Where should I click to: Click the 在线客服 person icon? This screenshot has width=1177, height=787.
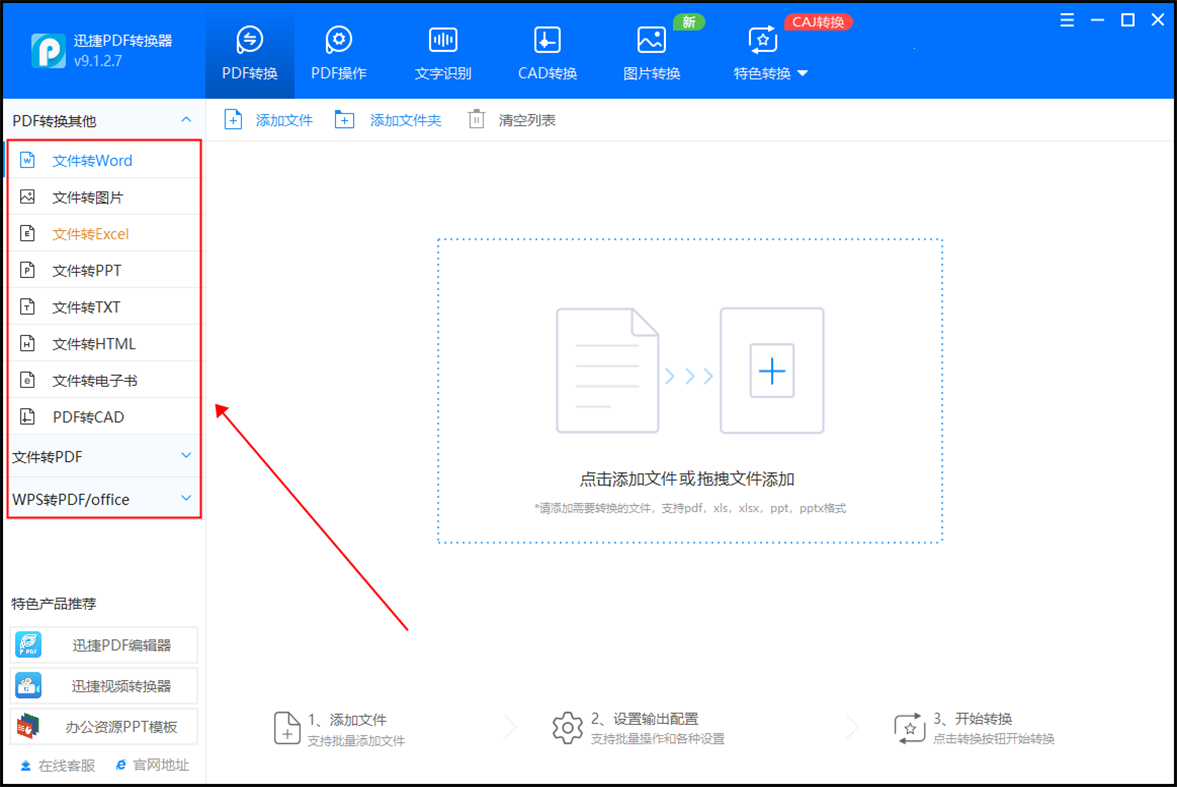pyautogui.click(x=26, y=765)
